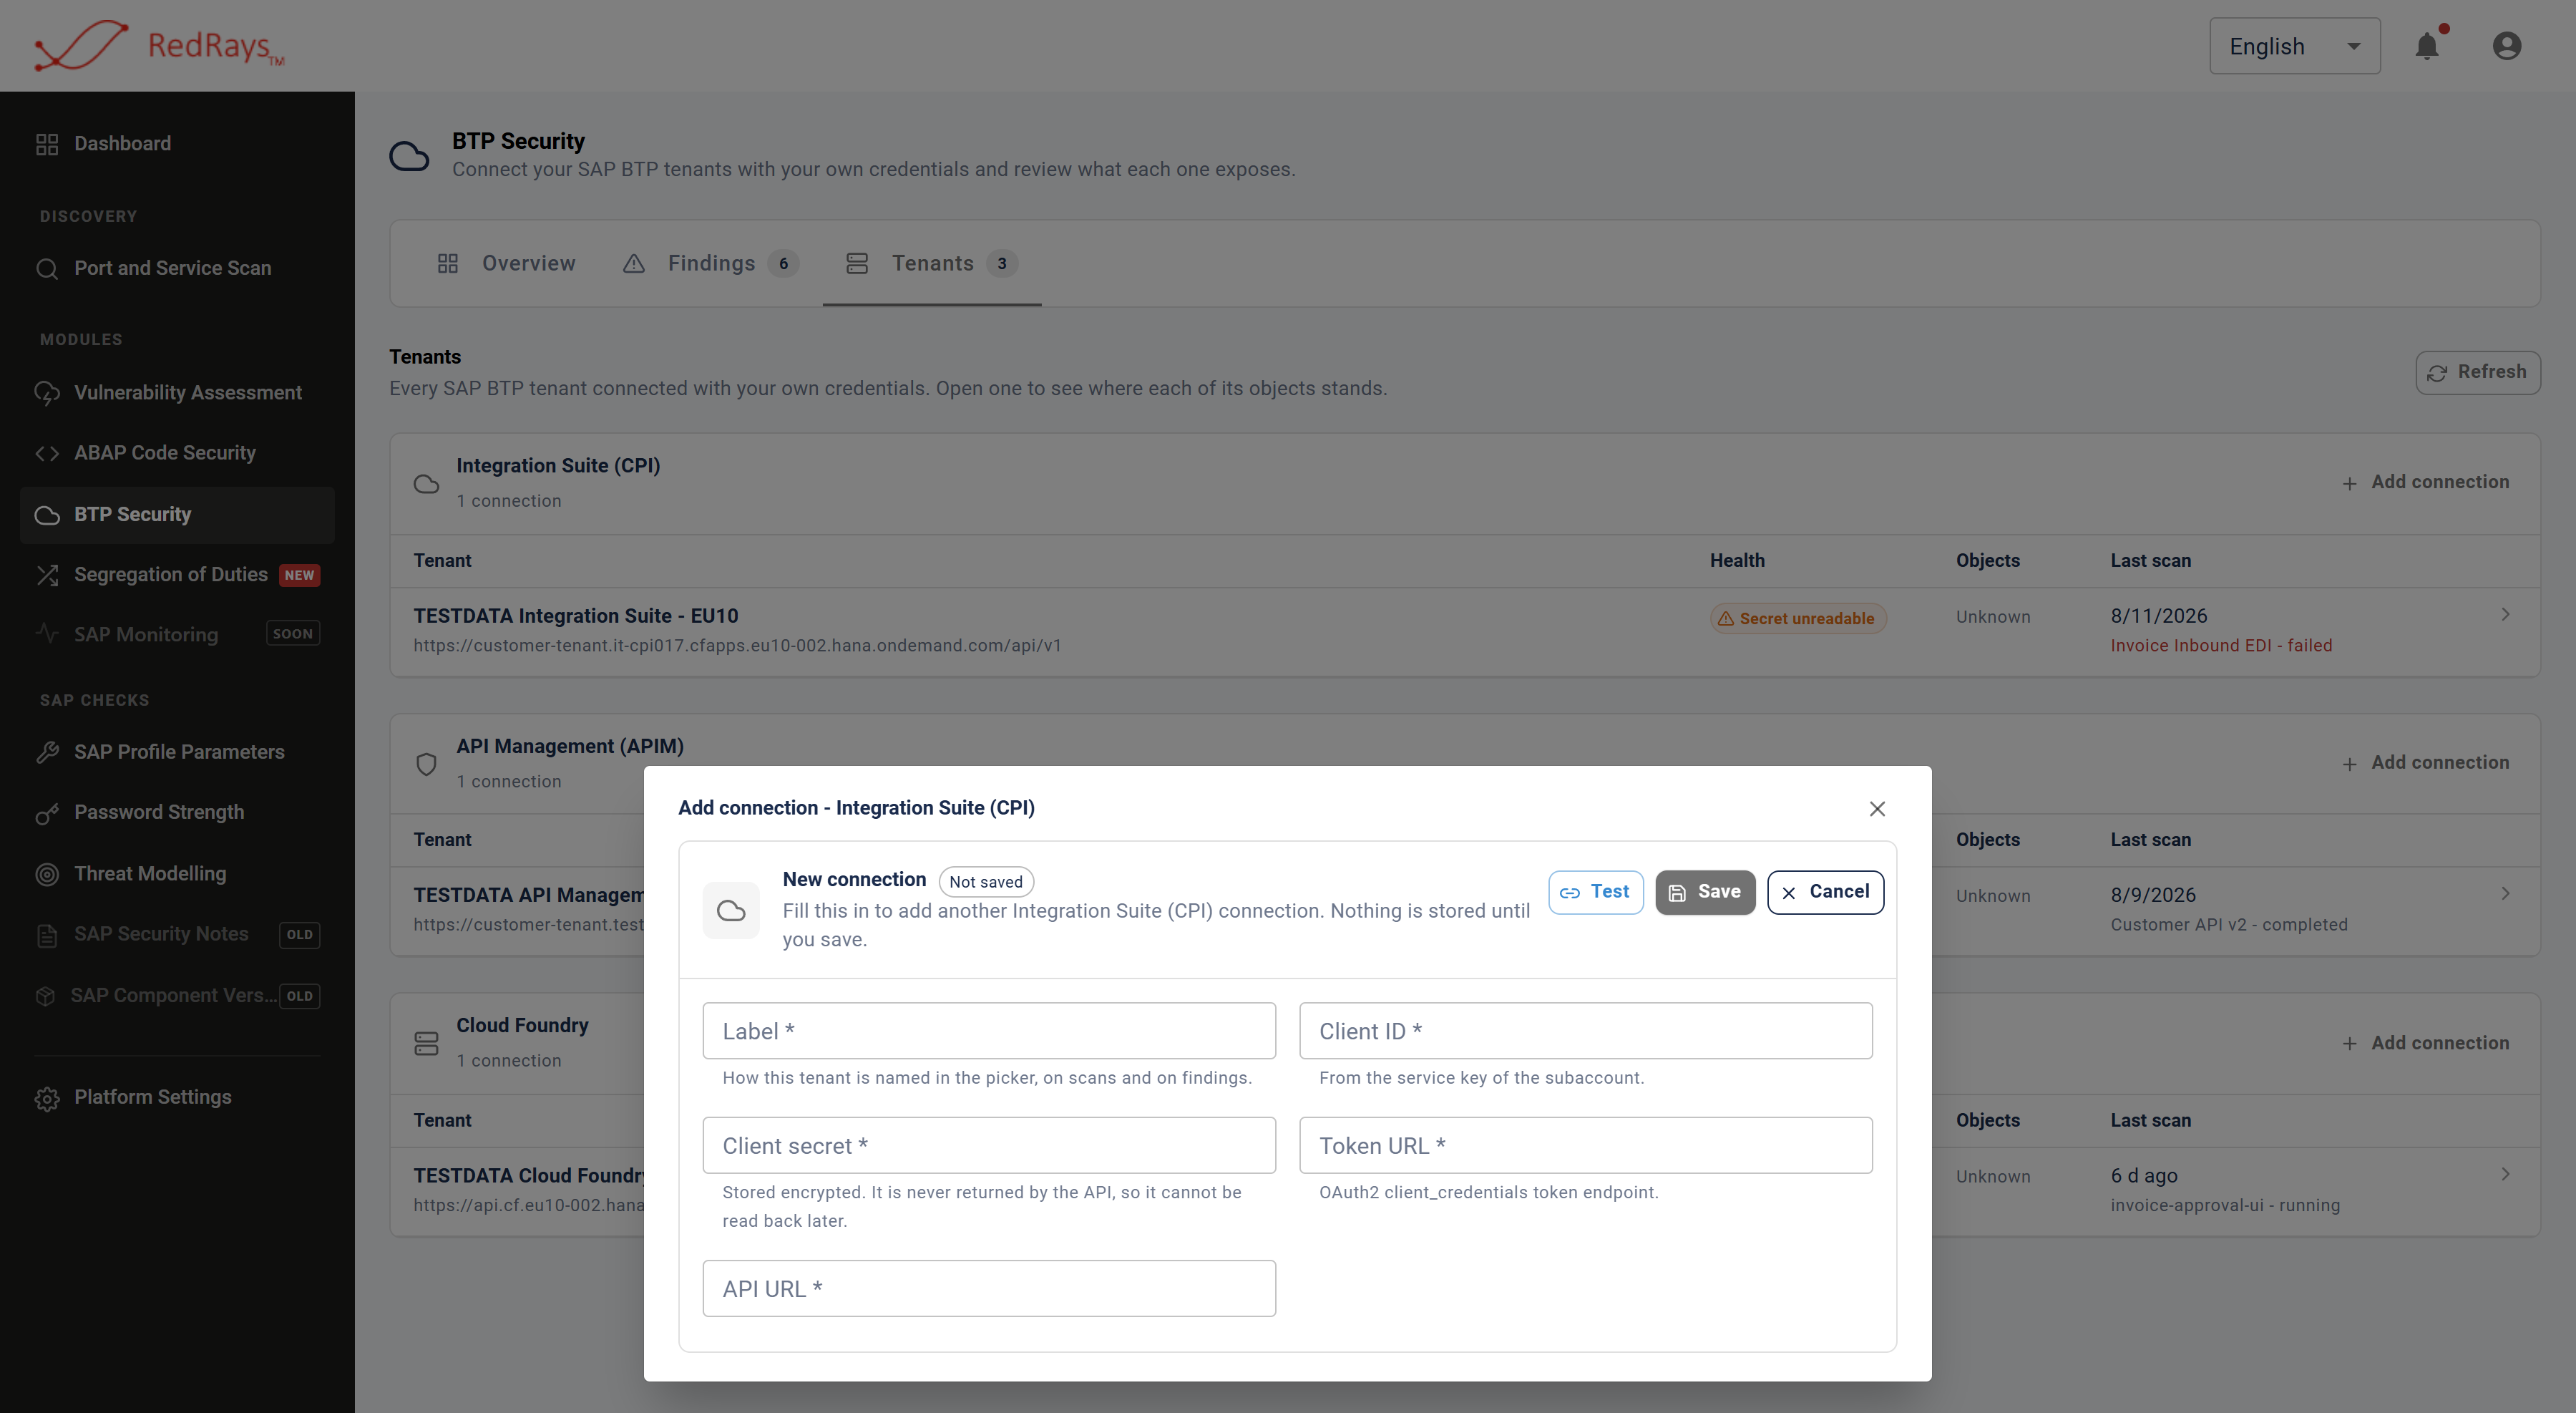Click the Vulnerability Assessment cloud-lightning icon

point(47,394)
